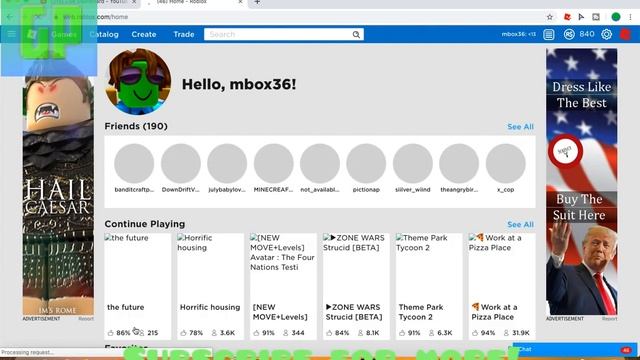The image size is (640, 360).
Task: Open friend x_cop avatar
Action: (505, 163)
